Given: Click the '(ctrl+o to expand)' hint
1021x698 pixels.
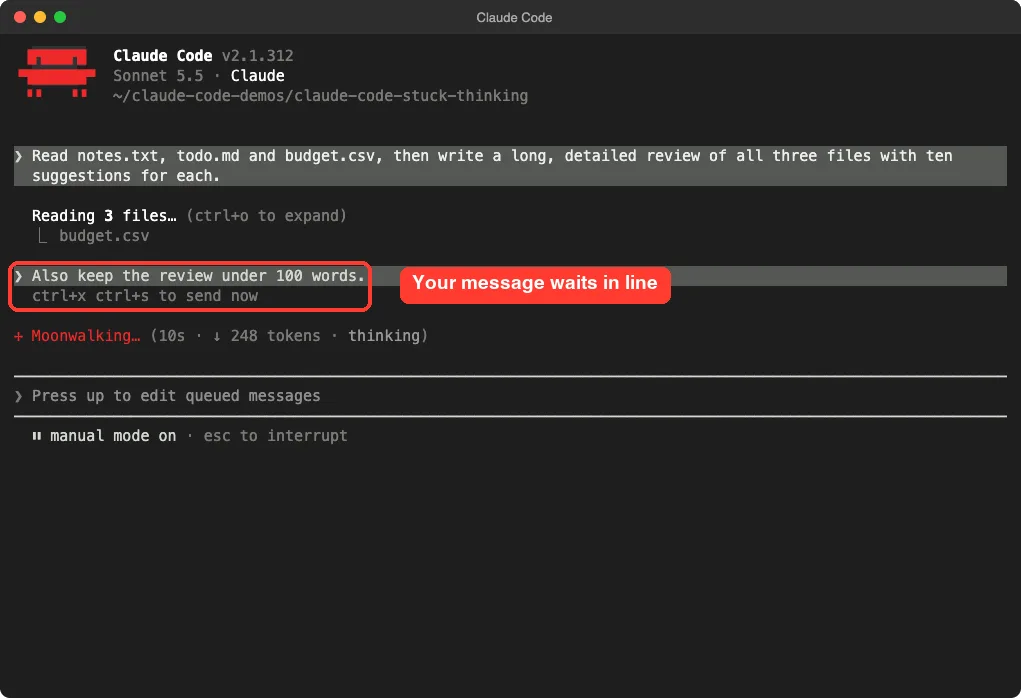Looking at the screenshot, I should point(266,216).
